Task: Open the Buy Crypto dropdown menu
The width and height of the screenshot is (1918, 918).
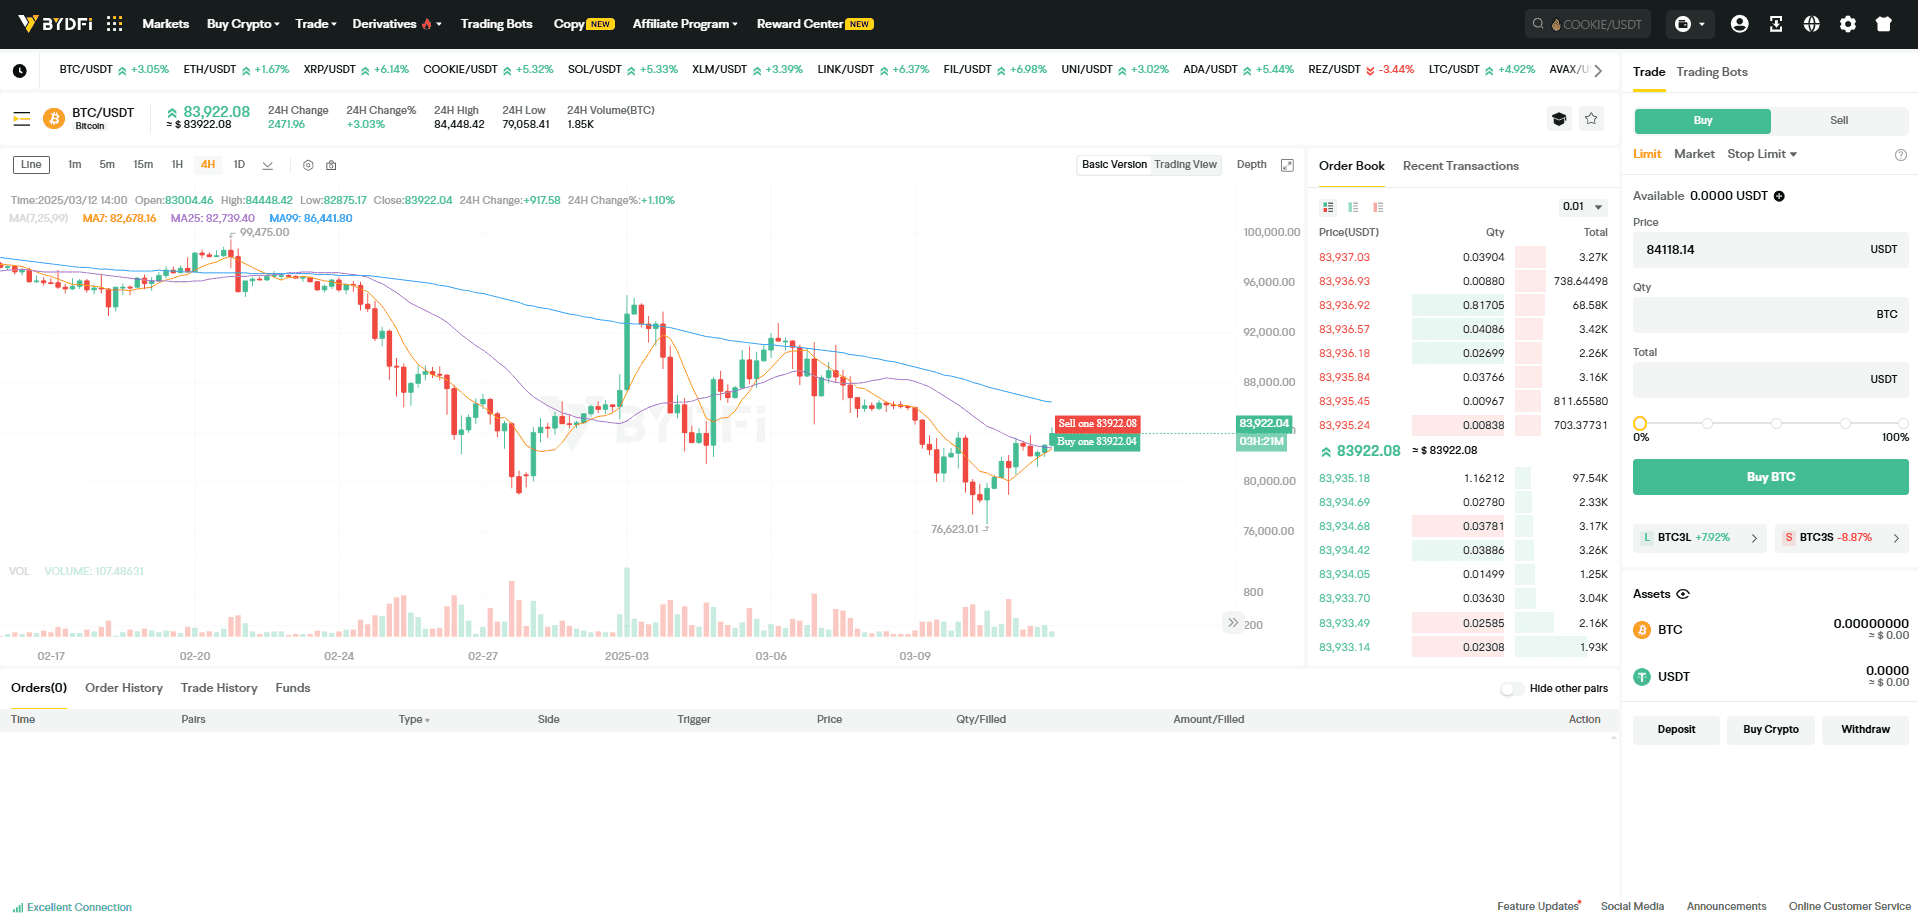Action: tap(243, 24)
